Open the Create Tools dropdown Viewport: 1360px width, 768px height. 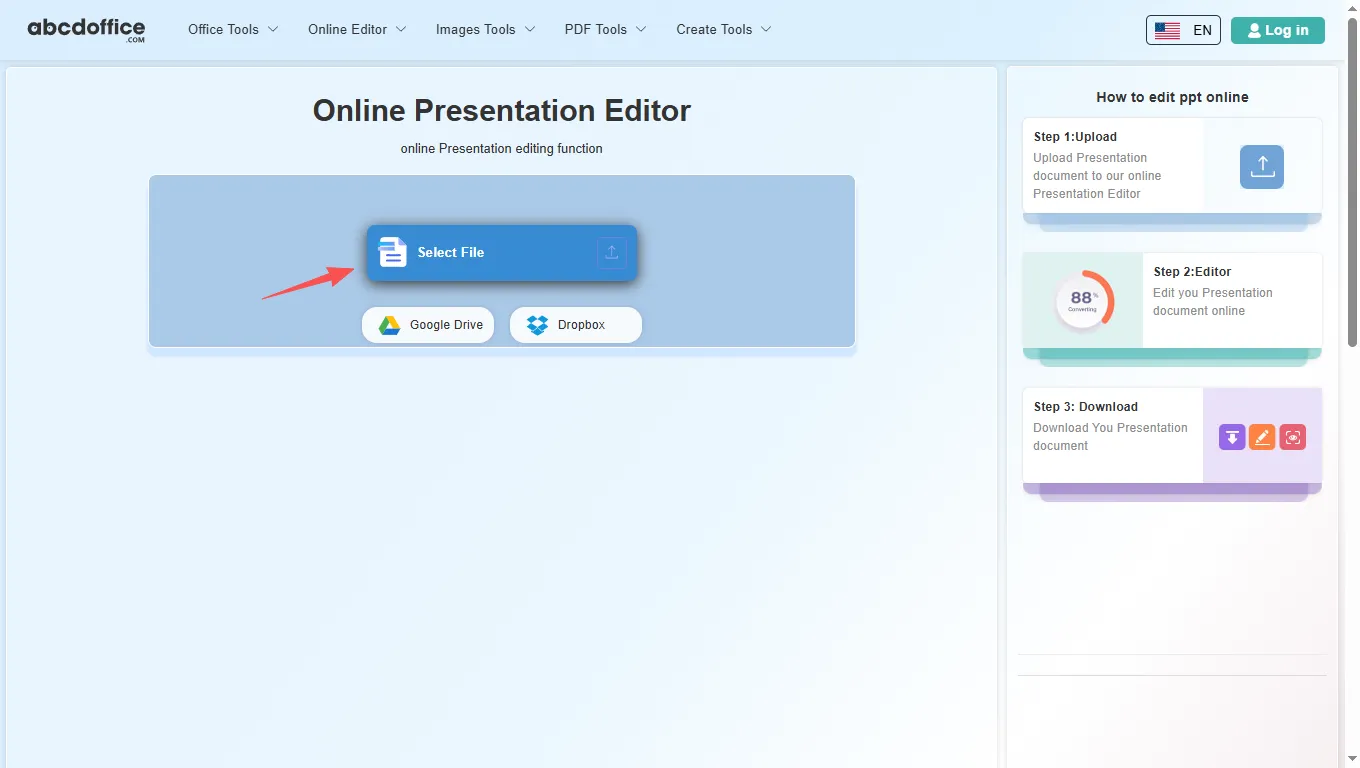(724, 30)
